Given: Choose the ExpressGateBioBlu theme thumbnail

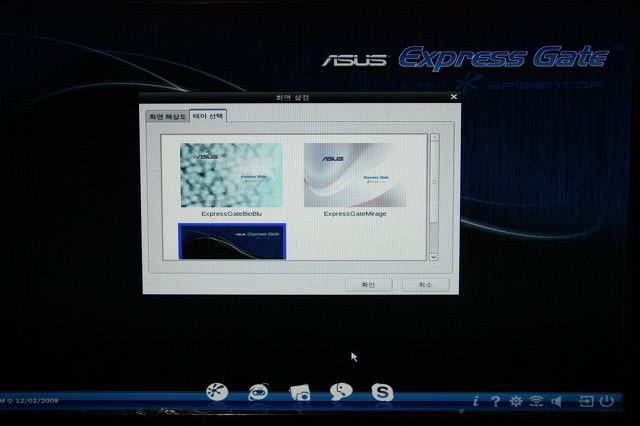Looking at the screenshot, I should pos(231,175).
